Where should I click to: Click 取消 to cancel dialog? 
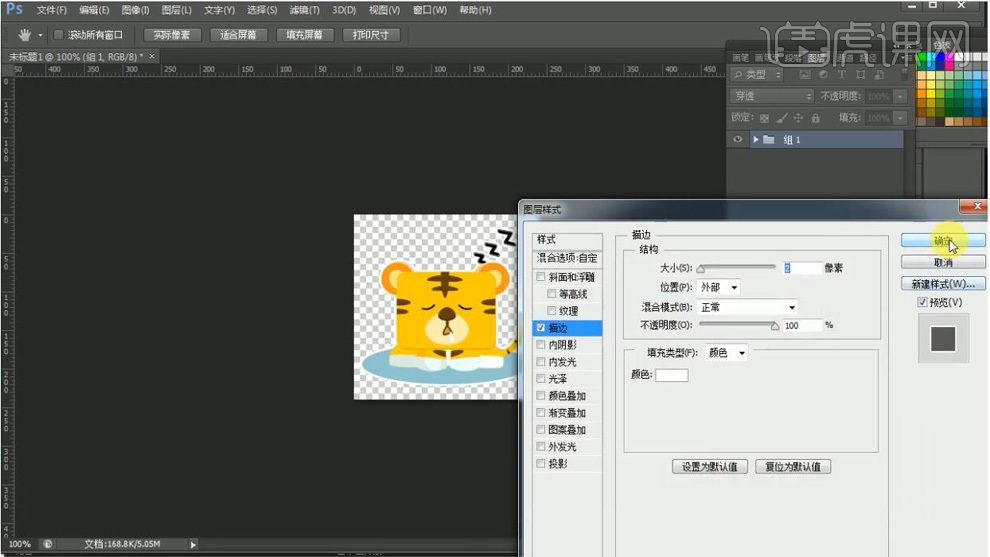tap(943, 262)
